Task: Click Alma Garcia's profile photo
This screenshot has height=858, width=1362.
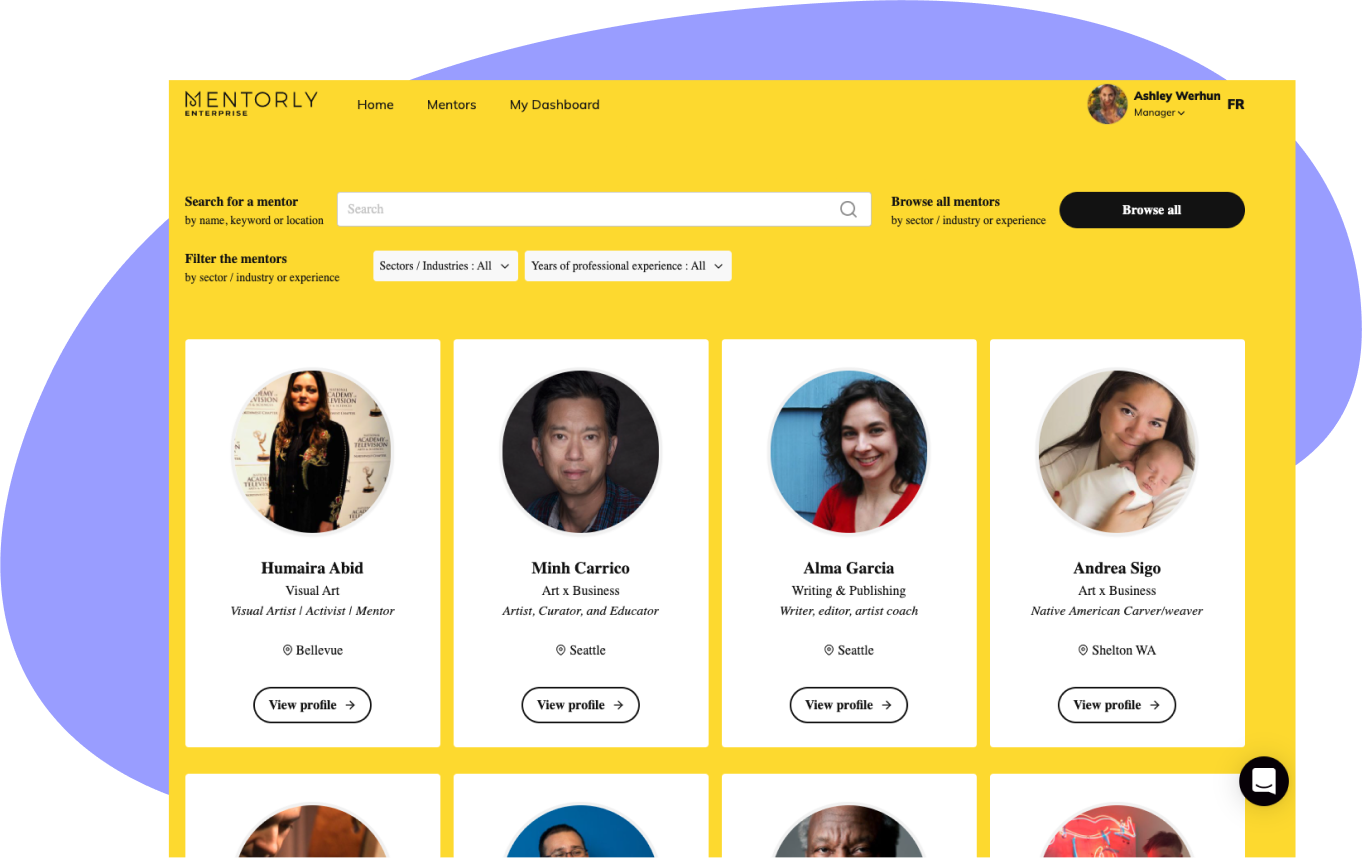Action: coord(848,452)
